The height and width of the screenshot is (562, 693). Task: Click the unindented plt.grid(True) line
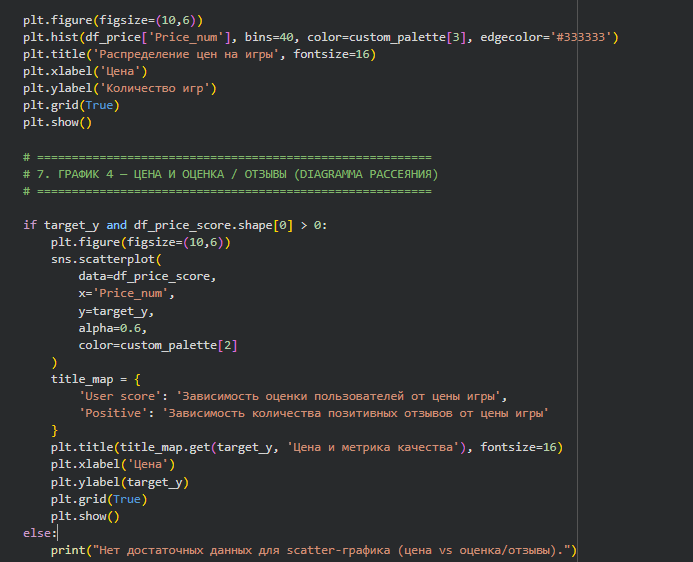(x=71, y=106)
